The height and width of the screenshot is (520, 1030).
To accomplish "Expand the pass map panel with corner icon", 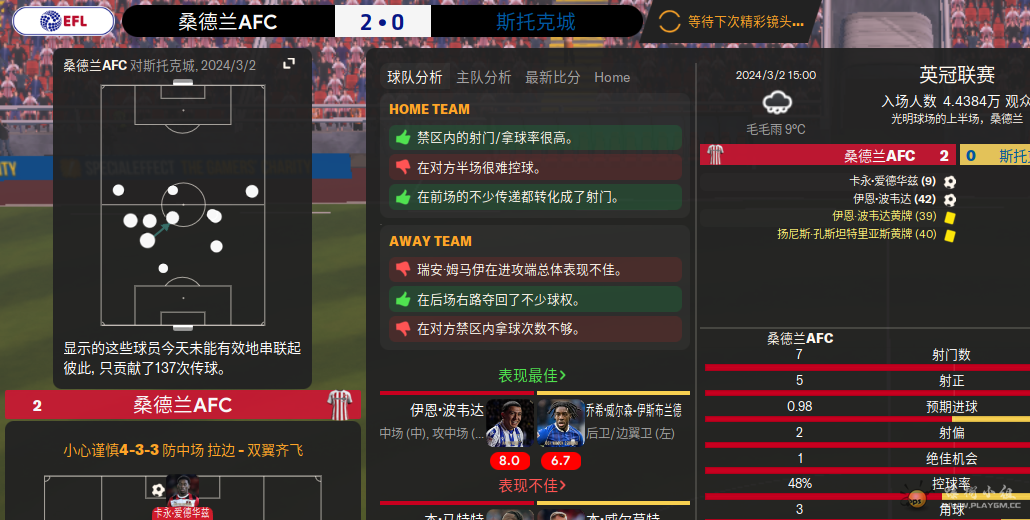I will pos(289,64).
